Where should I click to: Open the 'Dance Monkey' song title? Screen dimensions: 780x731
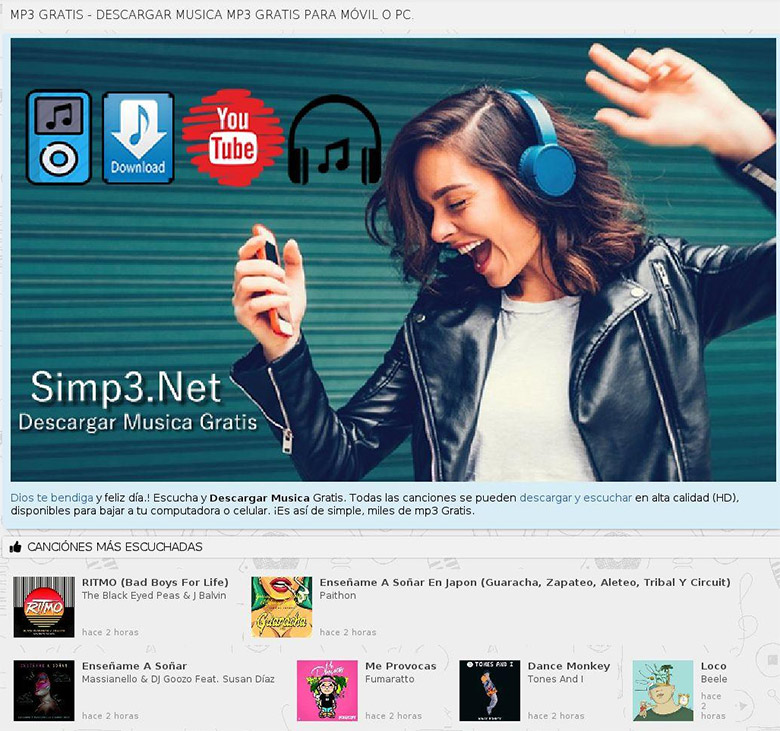point(569,666)
